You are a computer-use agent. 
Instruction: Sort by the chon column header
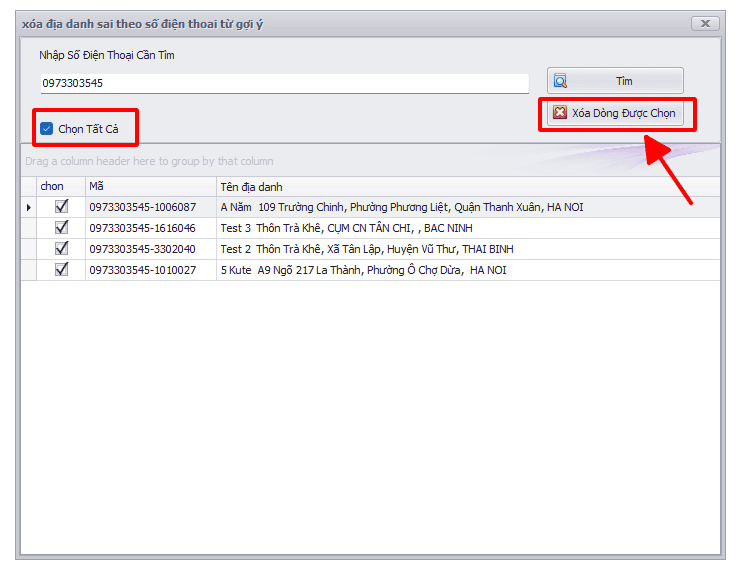(61, 186)
